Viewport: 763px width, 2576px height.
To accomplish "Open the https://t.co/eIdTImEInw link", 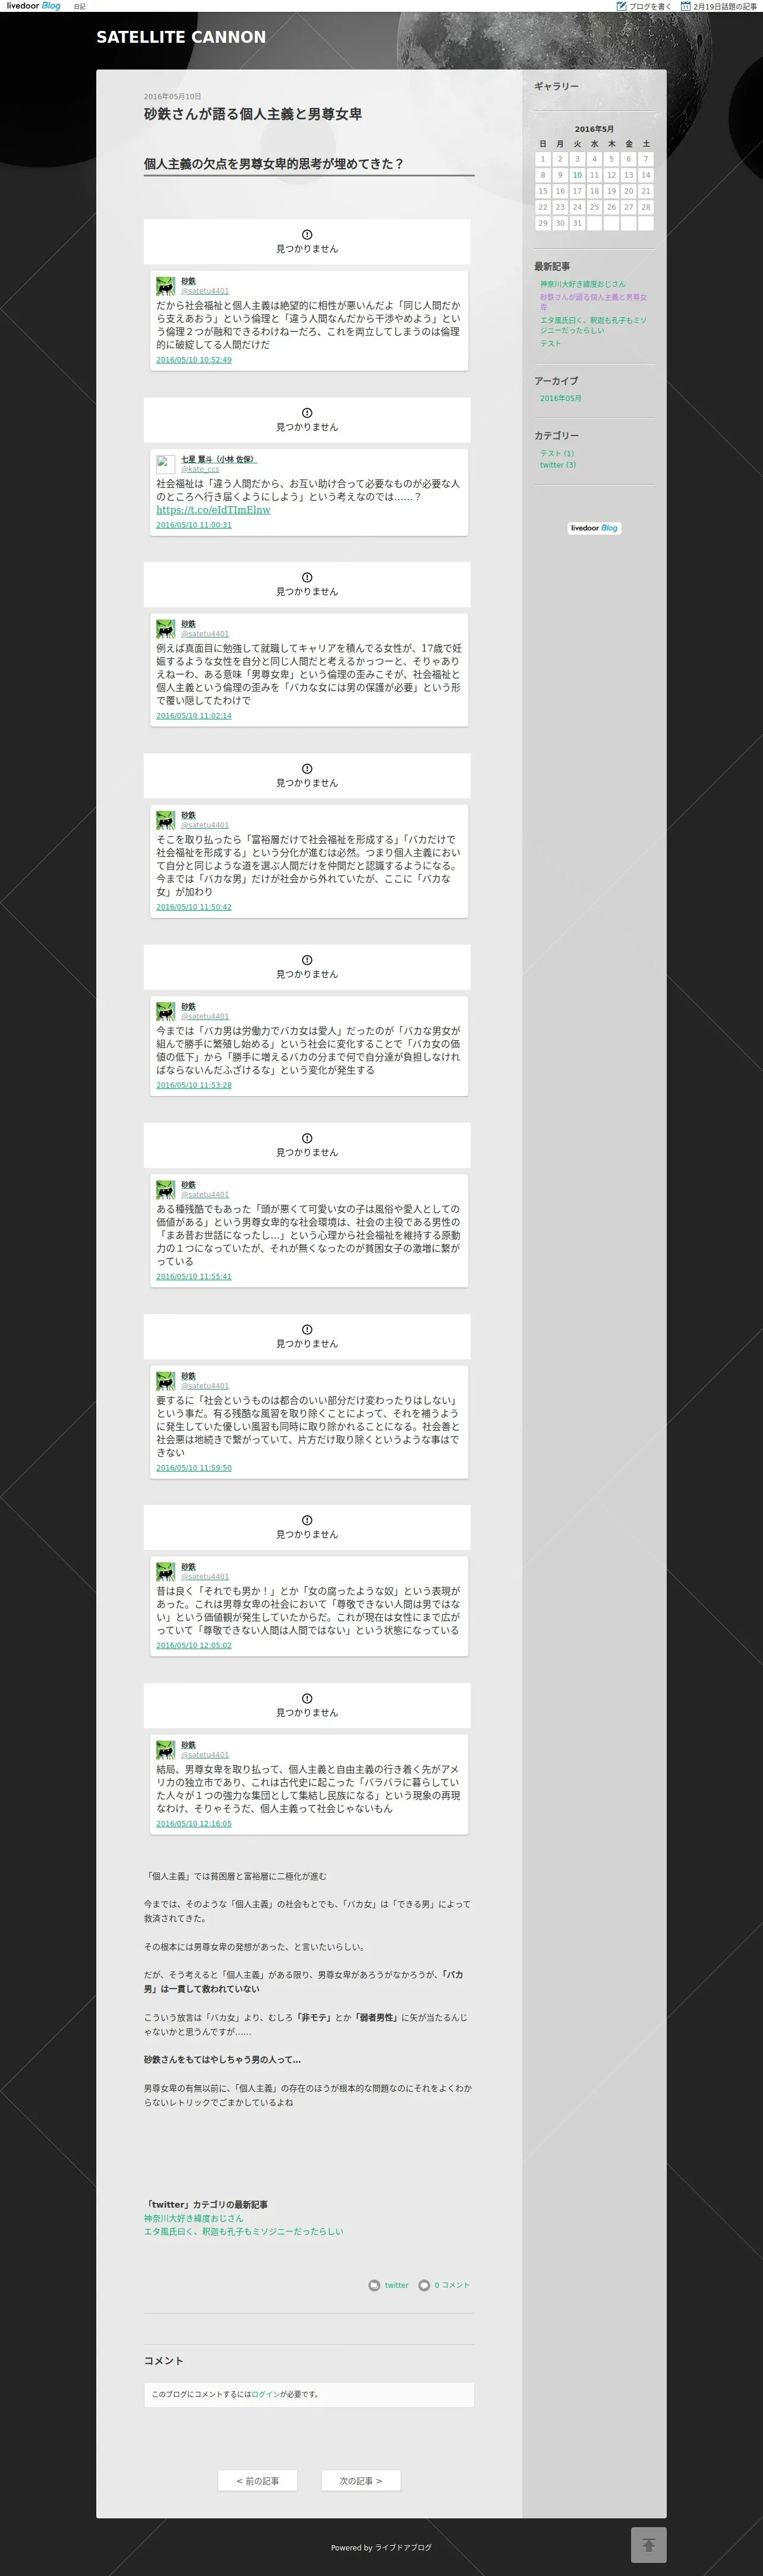I will (x=213, y=510).
